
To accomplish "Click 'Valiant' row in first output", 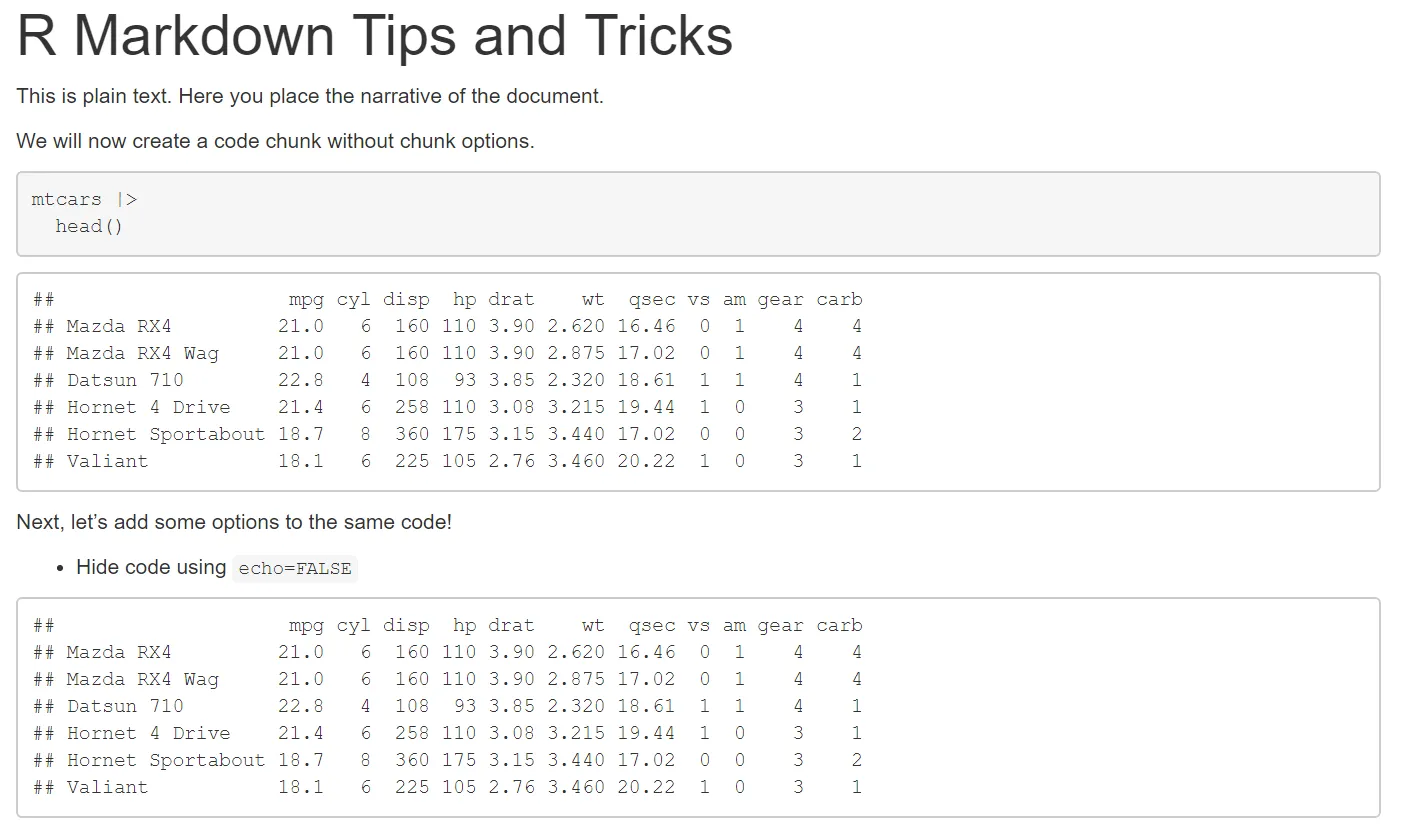I will (447, 461).
